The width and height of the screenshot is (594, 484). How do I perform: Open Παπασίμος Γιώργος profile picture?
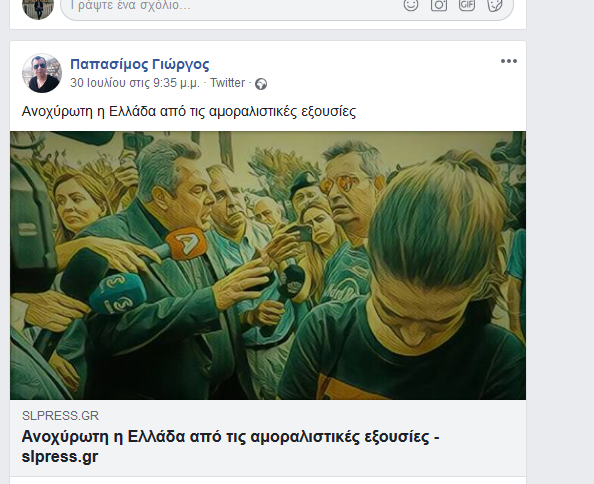[42, 73]
